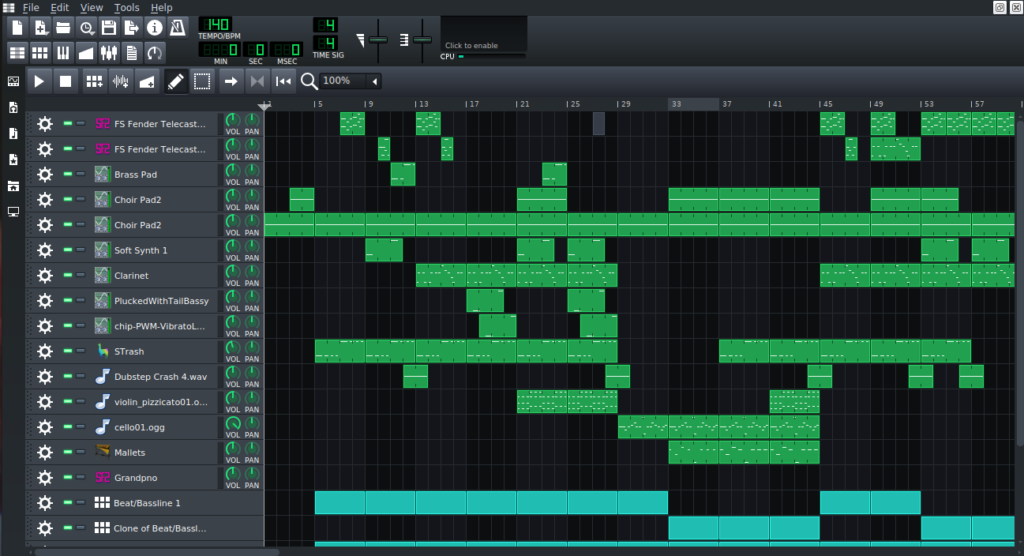
Task: Click the chip-PWM-VibratoL track name button
Action: click(x=154, y=326)
